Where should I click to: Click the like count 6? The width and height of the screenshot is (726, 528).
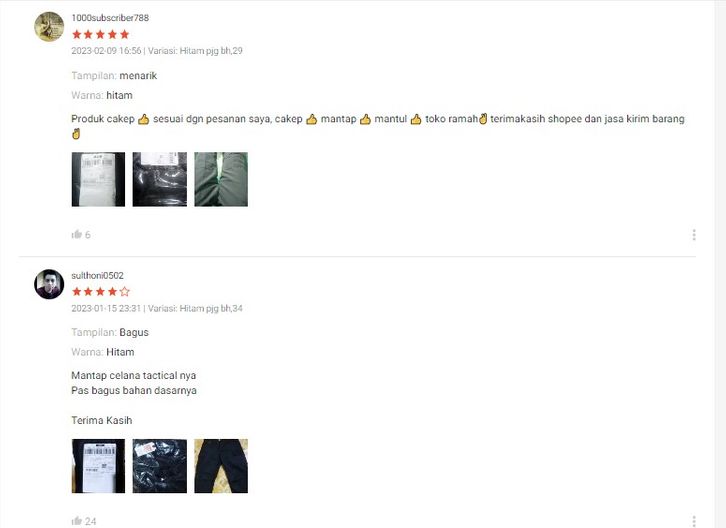point(88,235)
